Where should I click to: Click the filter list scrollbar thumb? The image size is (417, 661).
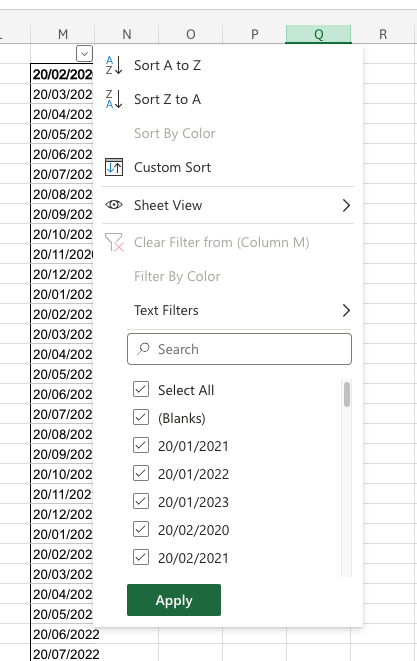coord(347,394)
